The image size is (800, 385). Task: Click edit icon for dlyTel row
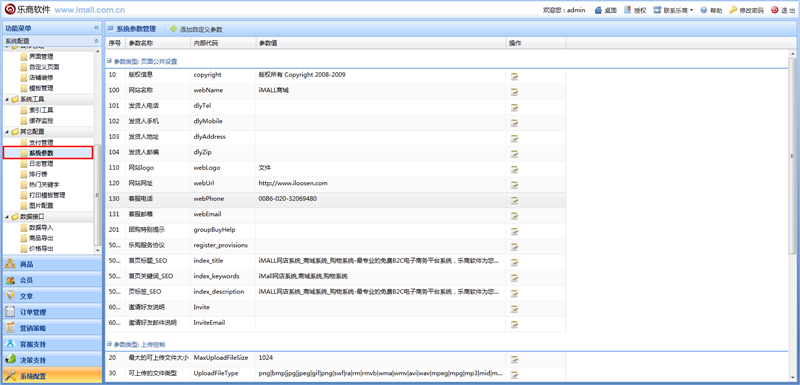(x=515, y=108)
